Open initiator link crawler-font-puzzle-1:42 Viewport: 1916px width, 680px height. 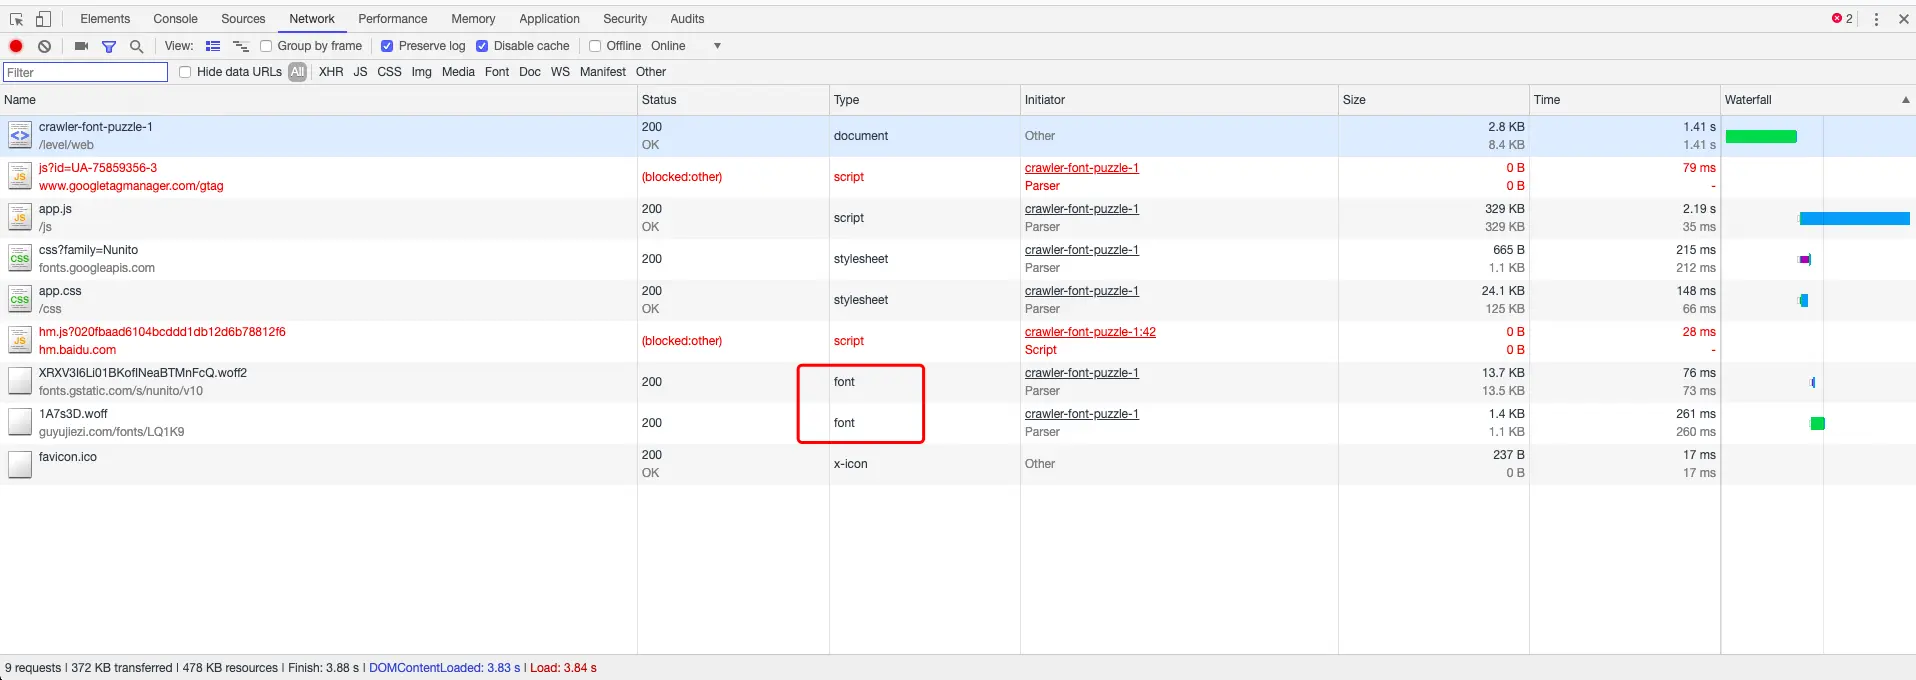[x=1090, y=332]
